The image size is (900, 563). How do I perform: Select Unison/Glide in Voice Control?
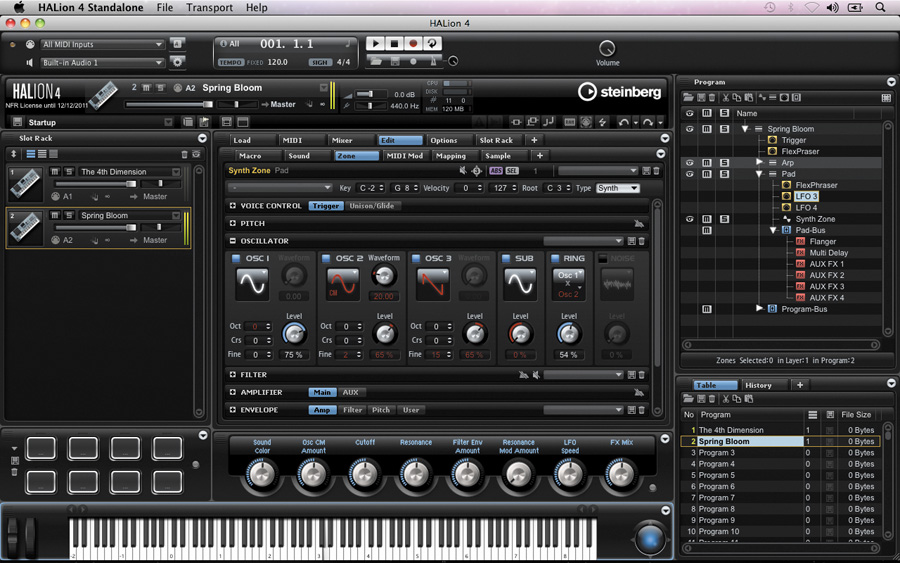pyautogui.click(x=371, y=205)
